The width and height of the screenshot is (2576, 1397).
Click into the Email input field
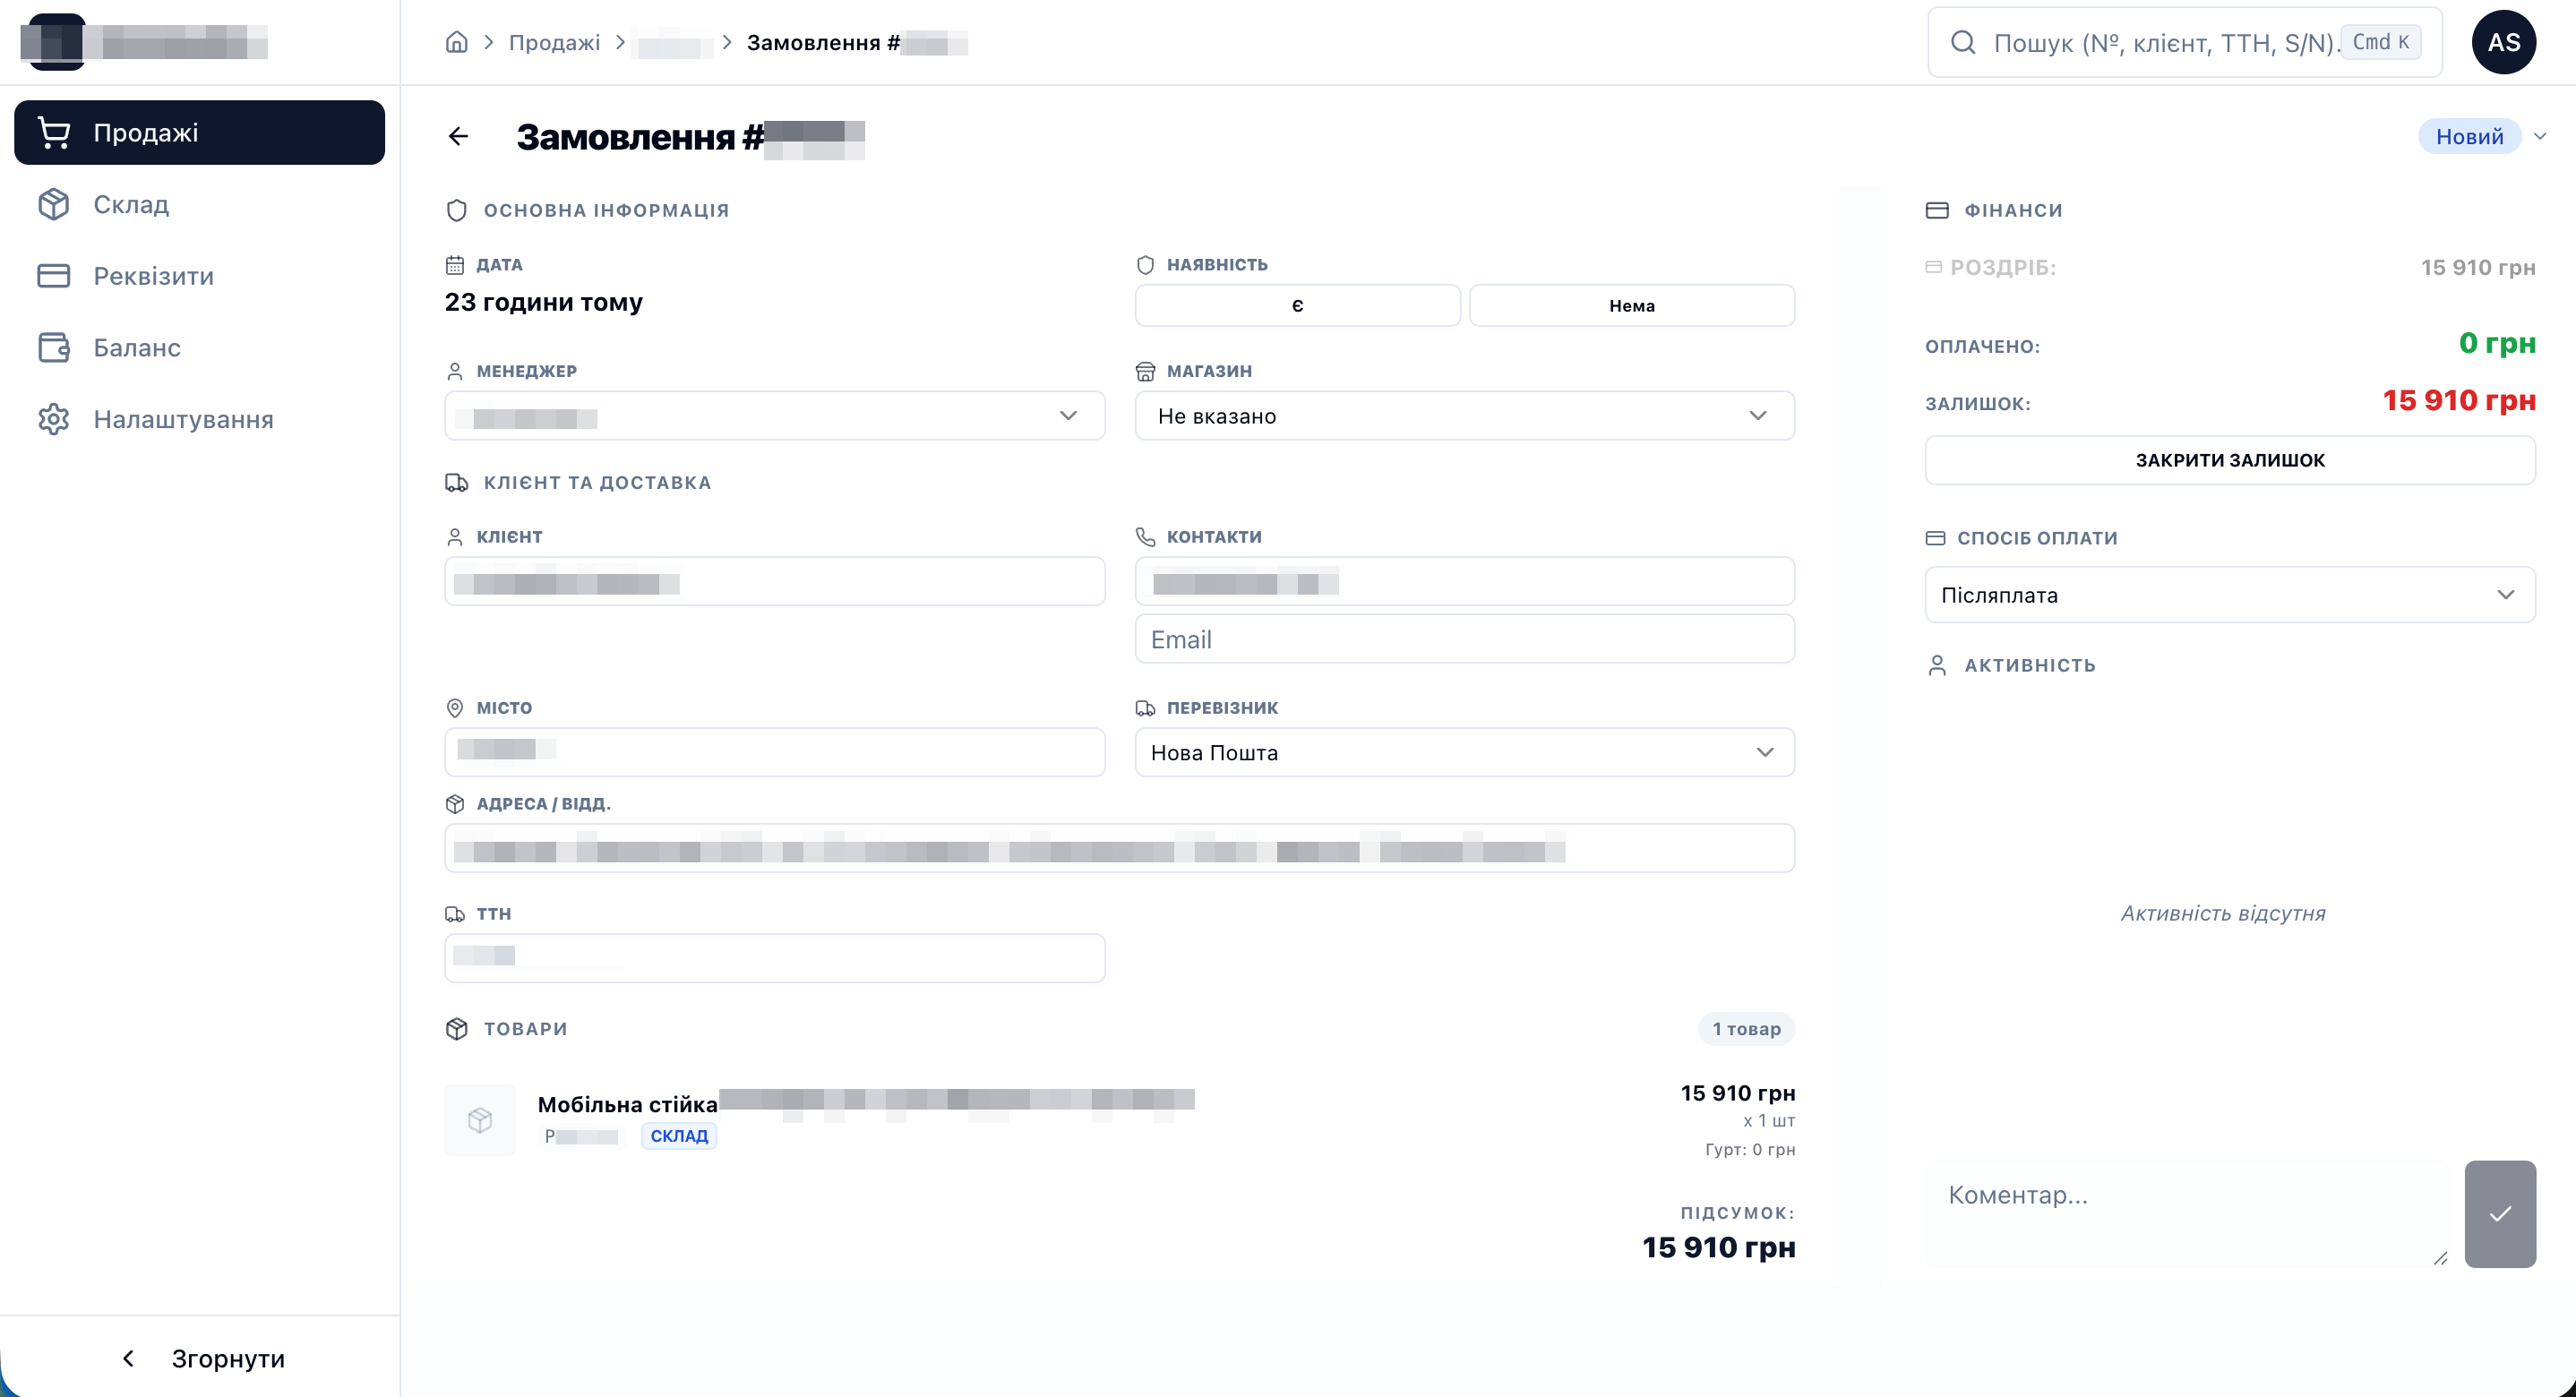tap(1464, 639)
